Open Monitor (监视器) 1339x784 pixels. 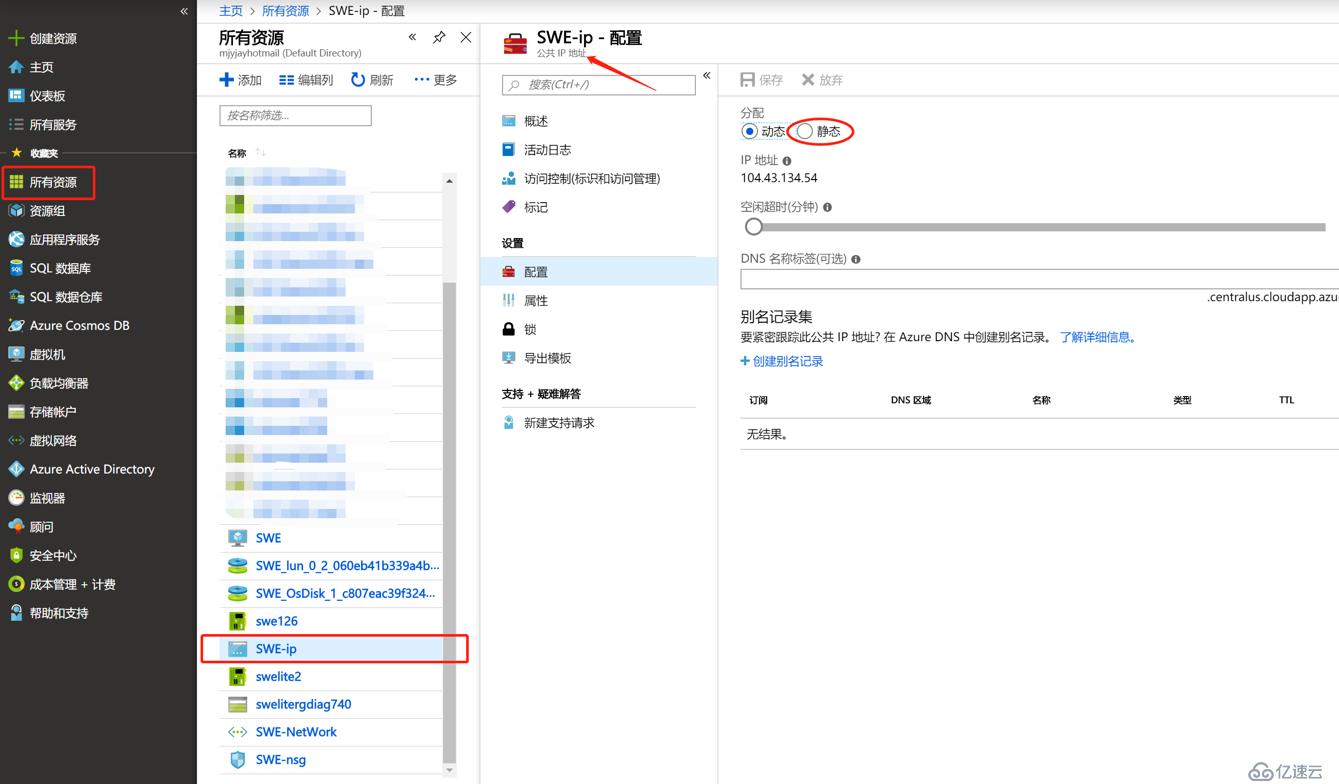tap(47, 498)
